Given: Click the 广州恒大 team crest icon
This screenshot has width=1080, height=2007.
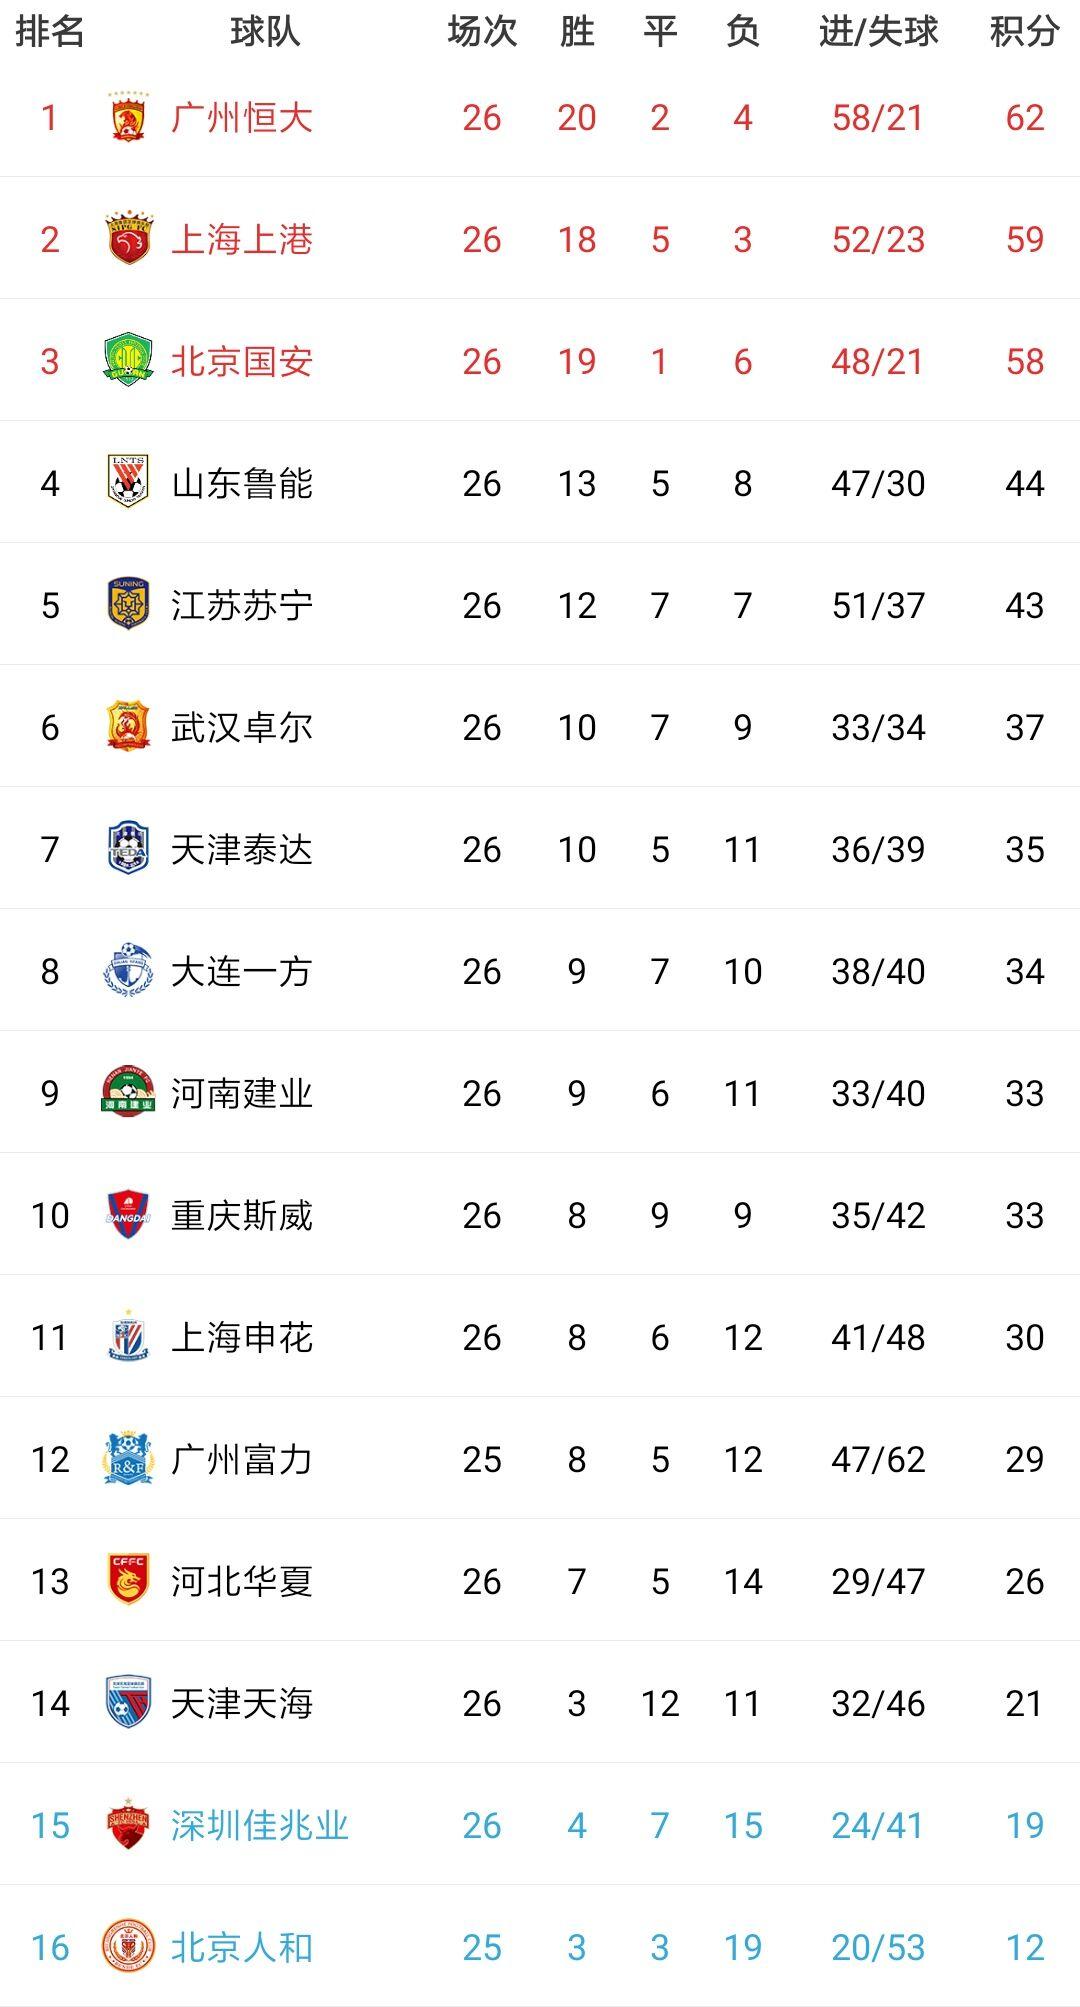Looking at the screenshot, I should click(128, 117).
